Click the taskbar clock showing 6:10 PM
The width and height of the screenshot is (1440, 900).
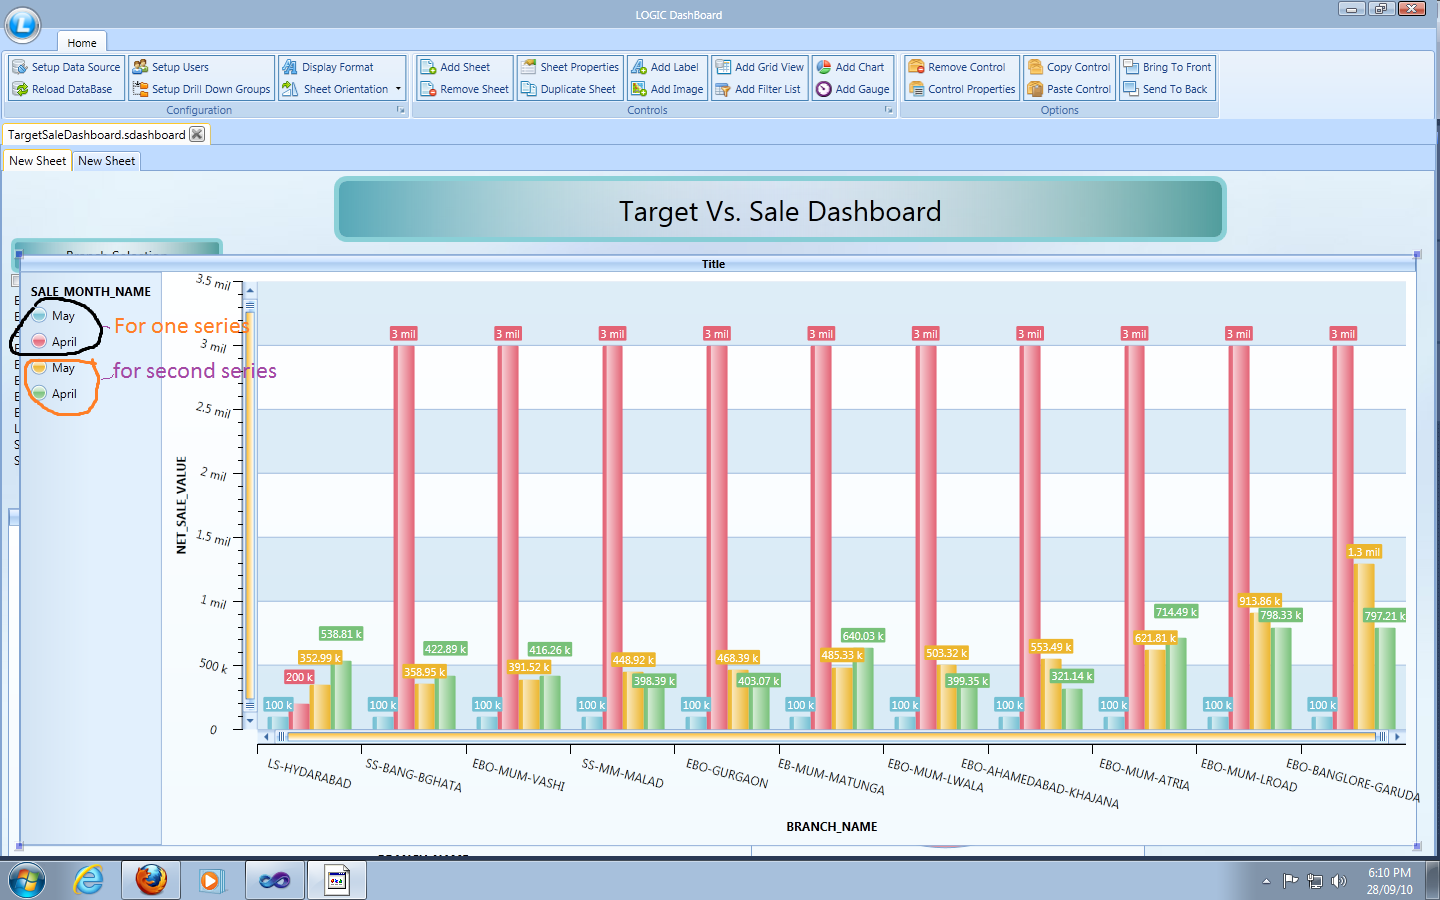(x=1390, y=881)
